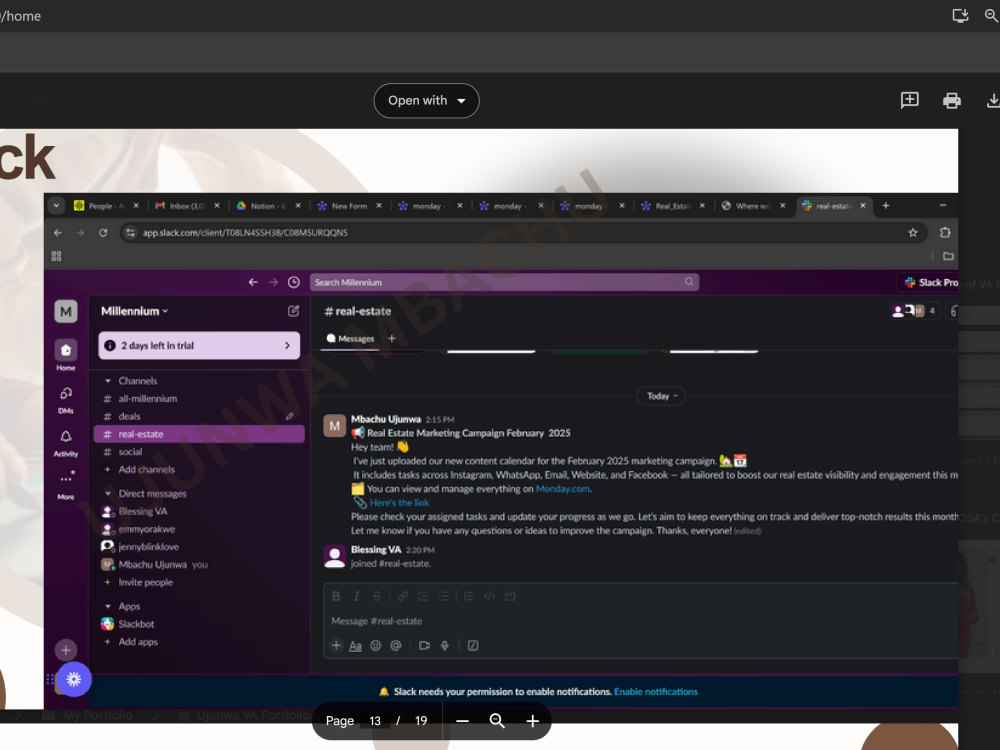1000x750 pixels.
Task: Open the all-millennium channel
Action: tap(147, 399)
